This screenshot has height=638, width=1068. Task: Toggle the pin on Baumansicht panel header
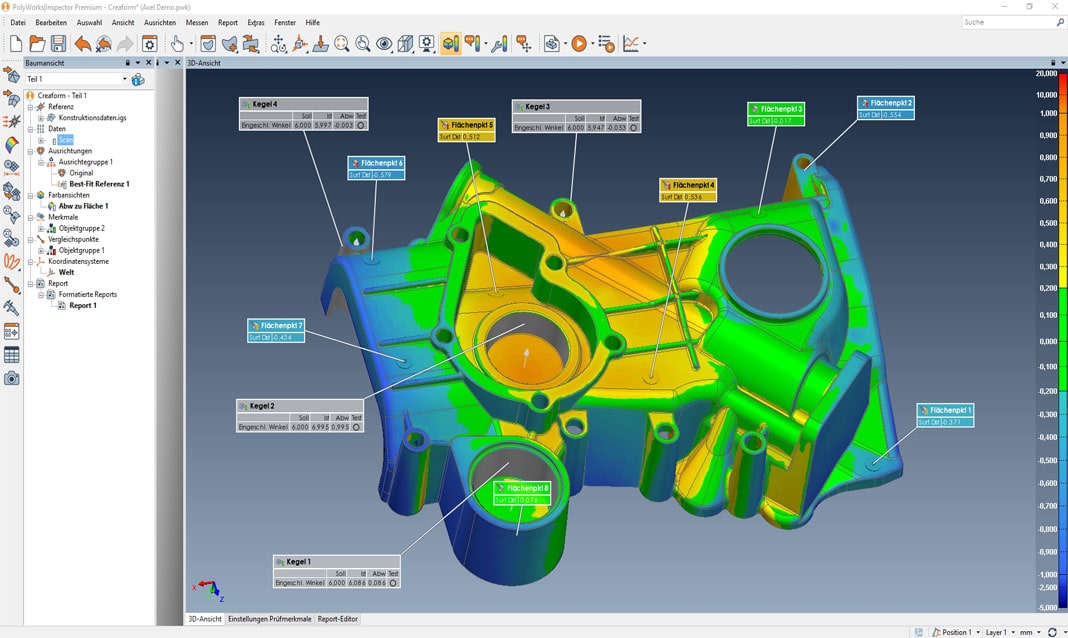click(127, 63)
